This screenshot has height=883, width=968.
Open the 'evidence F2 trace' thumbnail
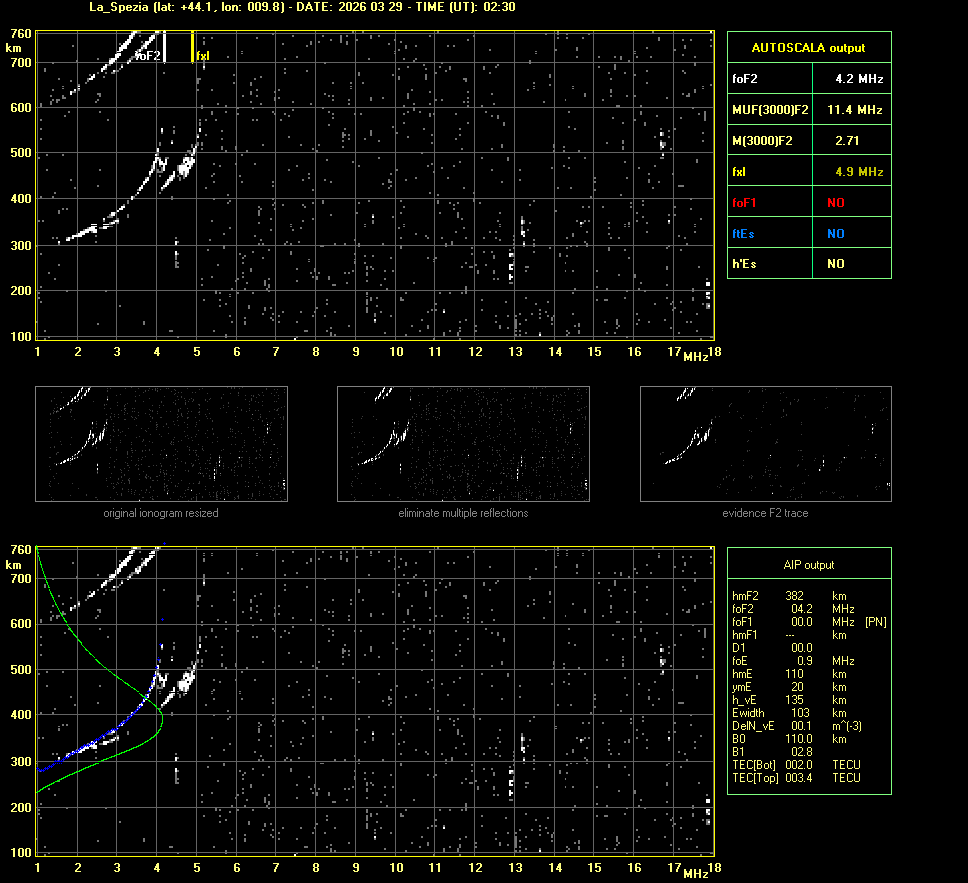tap(765, 444)
